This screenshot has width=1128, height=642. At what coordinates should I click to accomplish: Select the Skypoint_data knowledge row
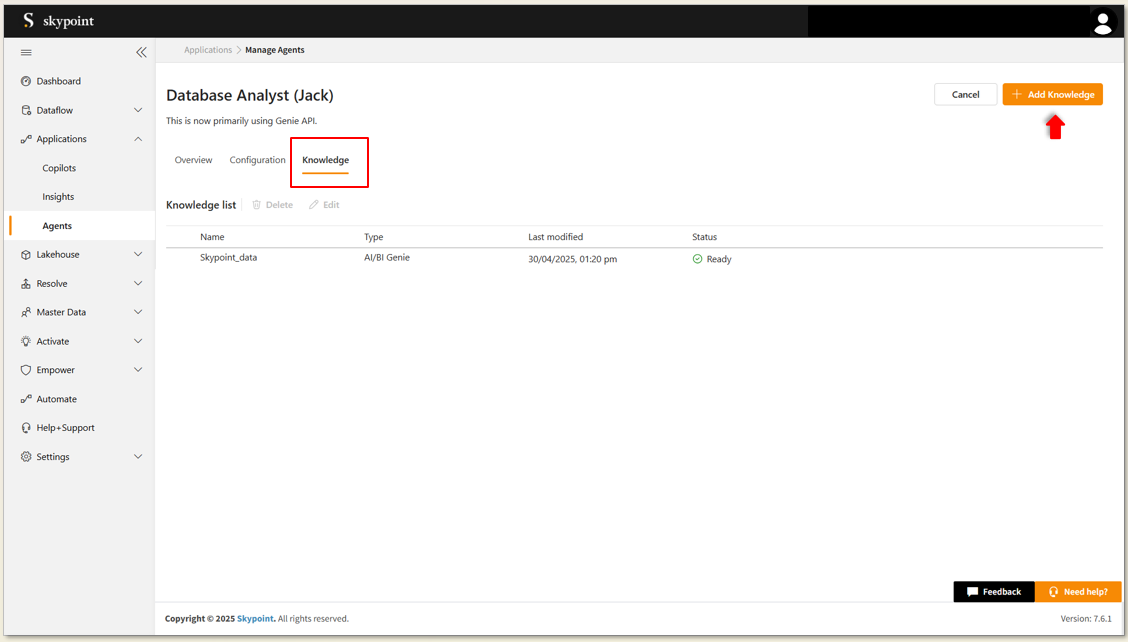pos(229,258)
